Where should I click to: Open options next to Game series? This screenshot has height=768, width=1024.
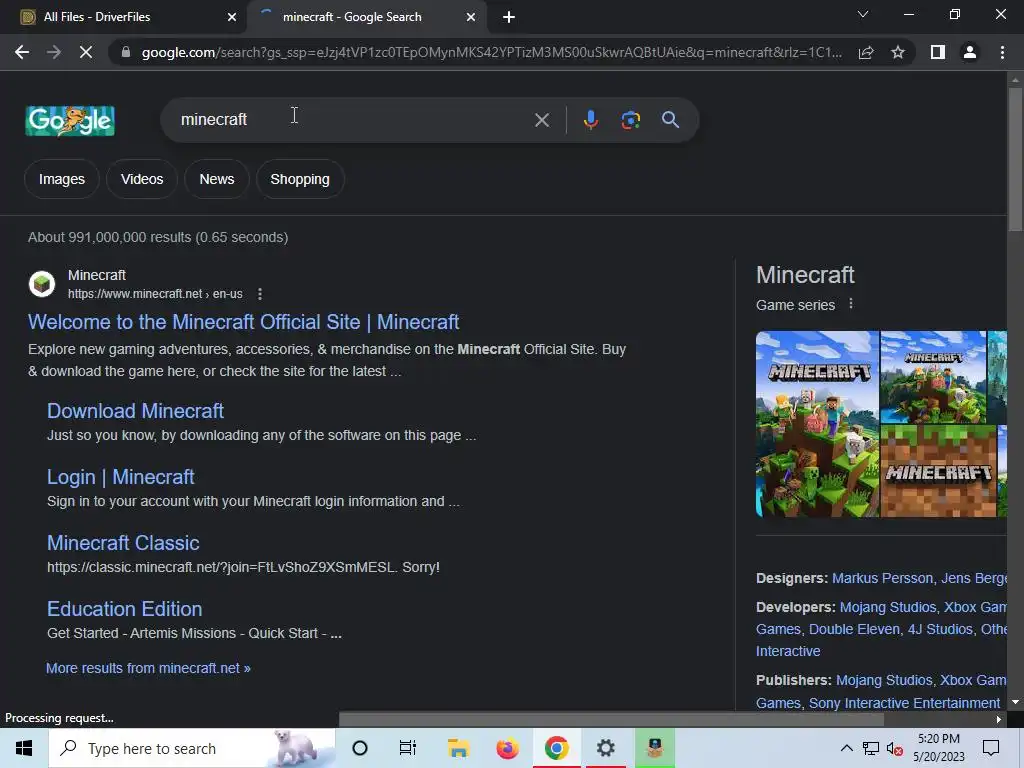tap(850, 304)
